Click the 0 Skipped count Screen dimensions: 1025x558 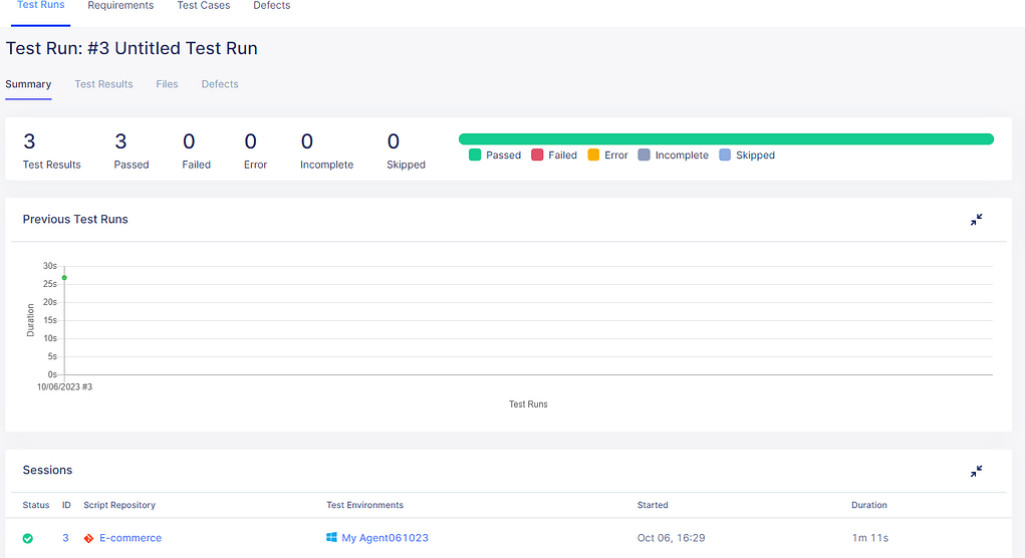[393, 141]
